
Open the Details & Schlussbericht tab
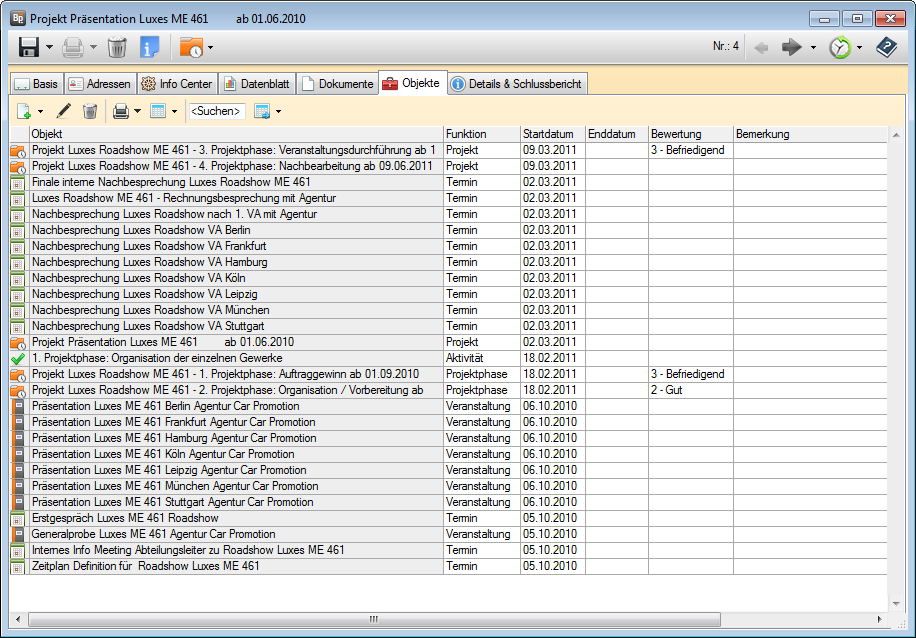click(516, 84)
